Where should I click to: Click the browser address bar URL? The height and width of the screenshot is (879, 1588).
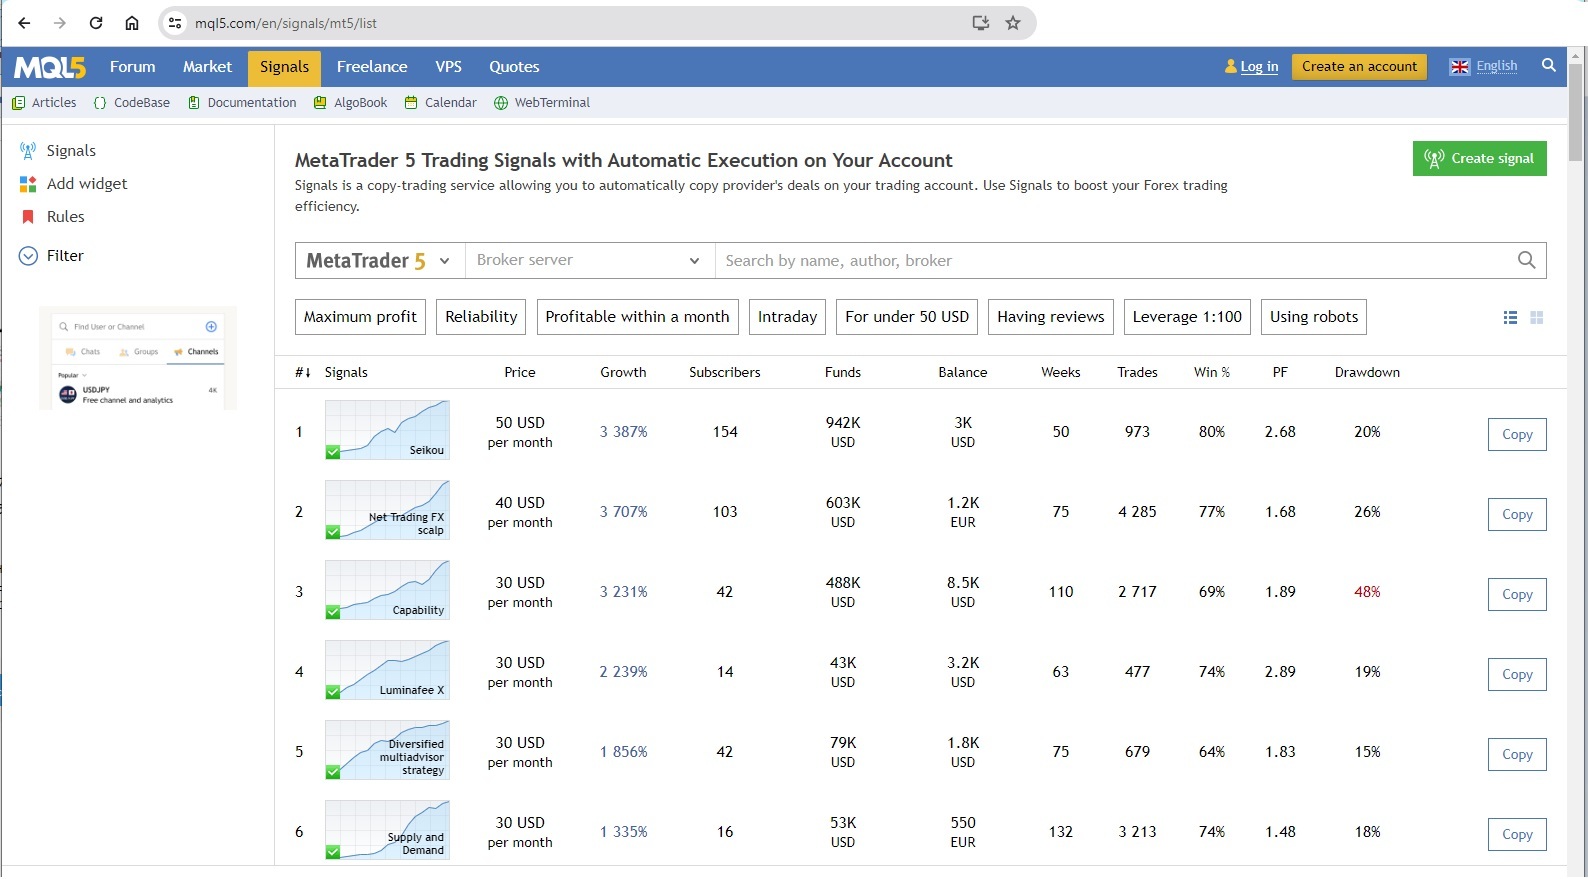(x=286, y=23)
